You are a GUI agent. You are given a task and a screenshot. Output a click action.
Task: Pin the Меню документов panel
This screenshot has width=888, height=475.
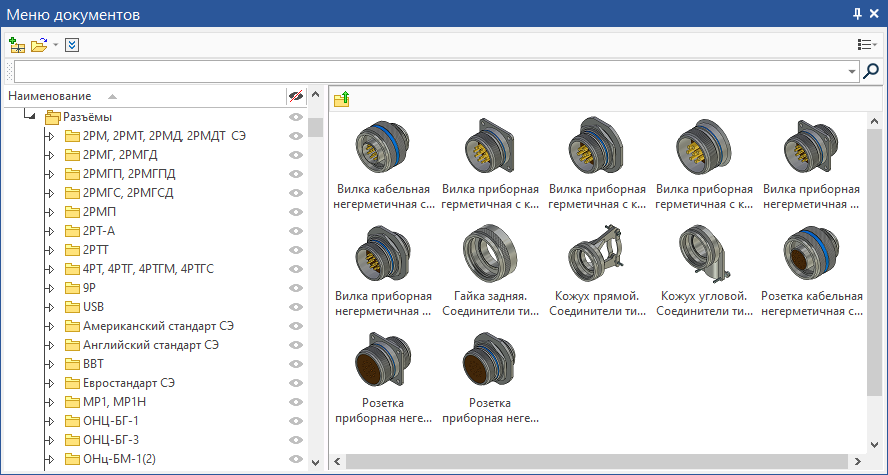[857, 13]
